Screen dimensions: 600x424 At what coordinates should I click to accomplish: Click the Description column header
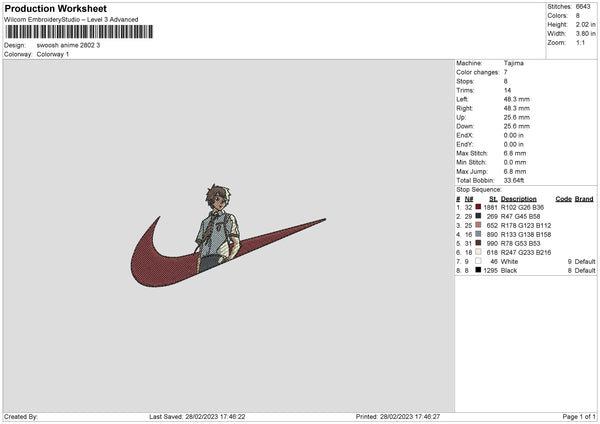pos(518,199)
